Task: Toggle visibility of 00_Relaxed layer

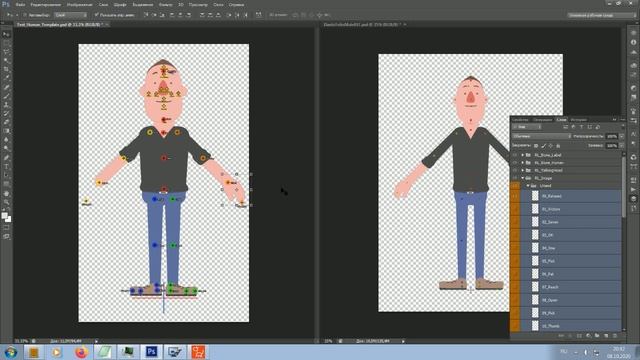Action: (515, 196)
